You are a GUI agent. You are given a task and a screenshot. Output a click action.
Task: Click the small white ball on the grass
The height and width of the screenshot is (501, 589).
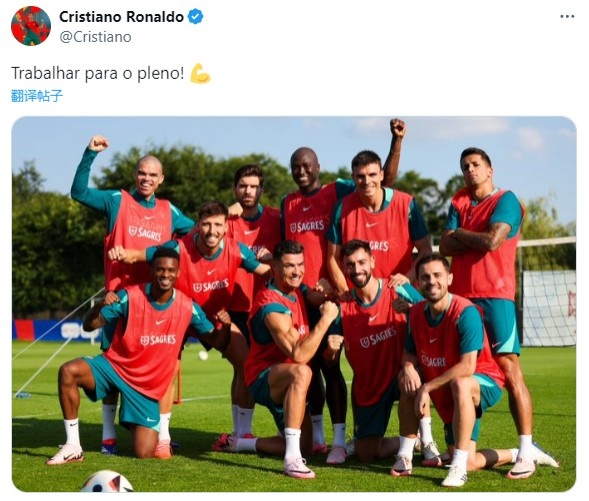[x=203, y=355]
